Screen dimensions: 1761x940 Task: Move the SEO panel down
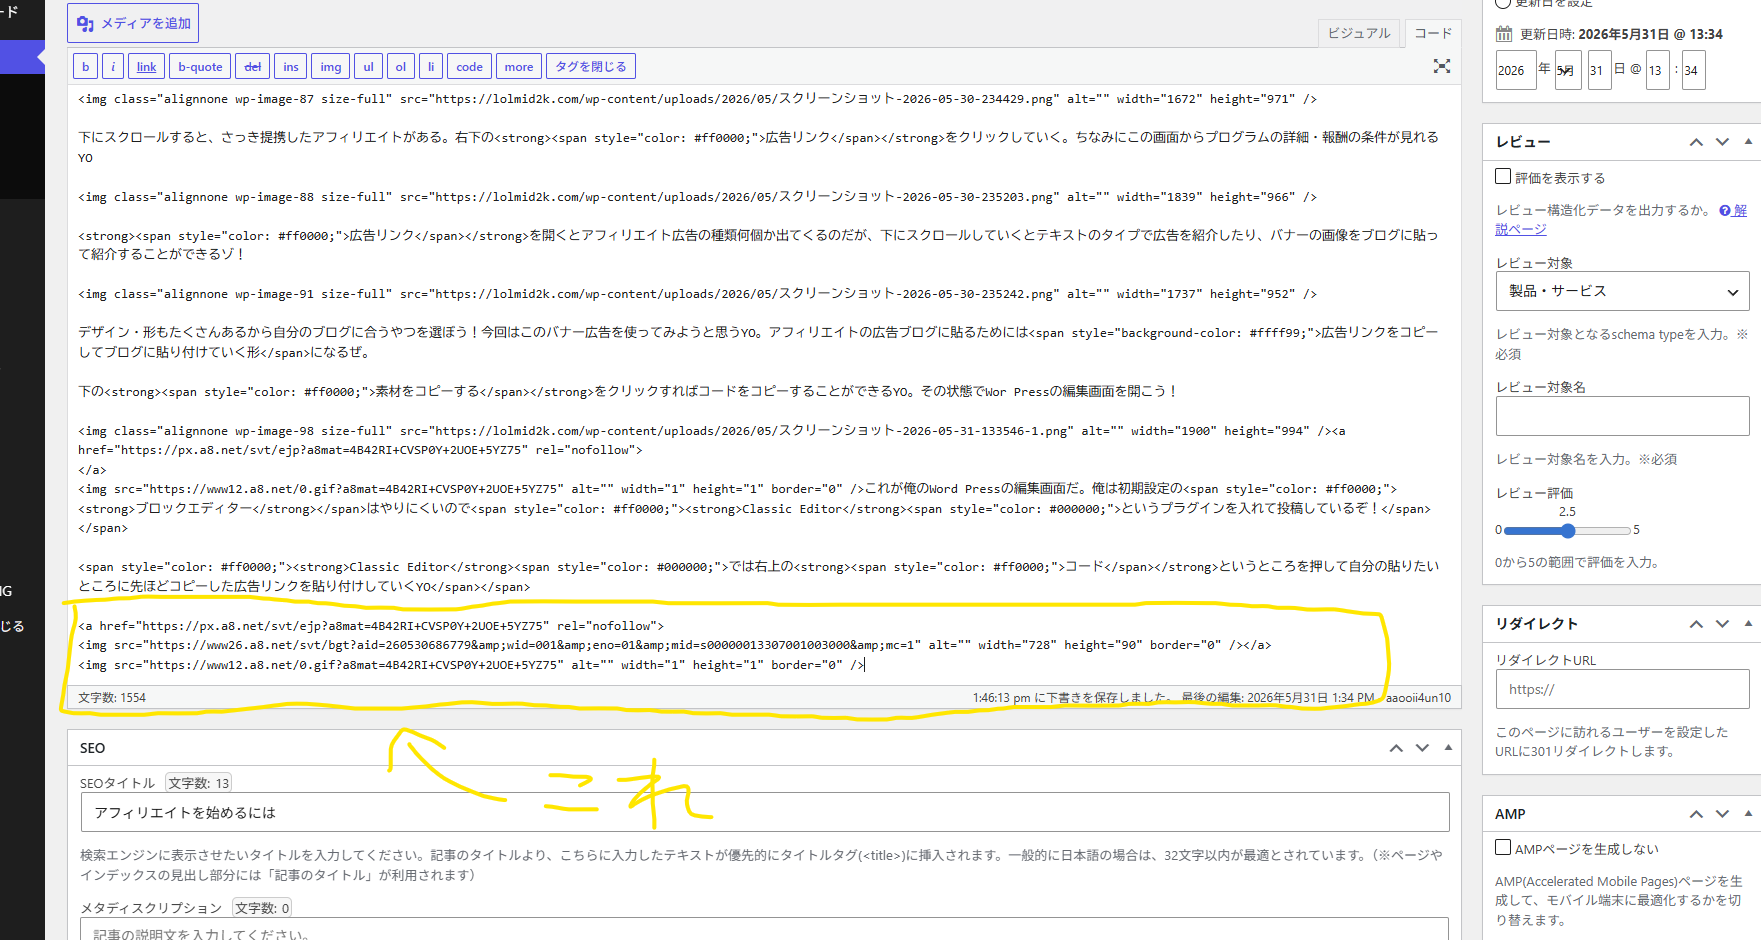(1422, 748)
